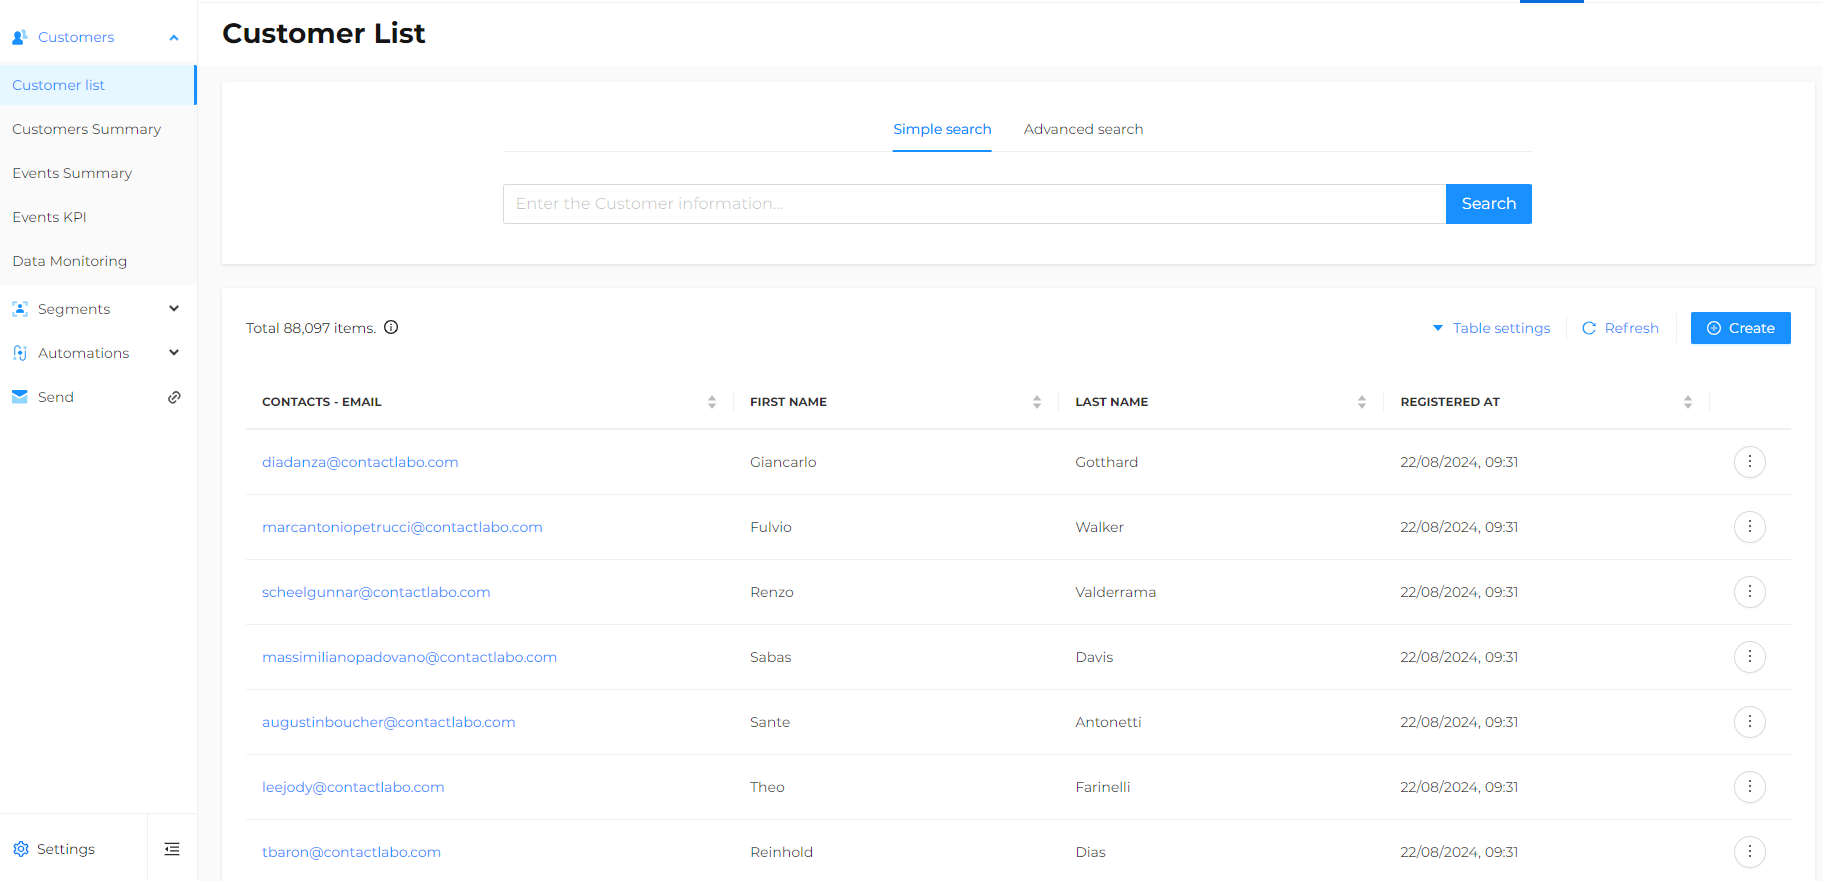Click the Customers people icon in sidebar

click(19, 37)
